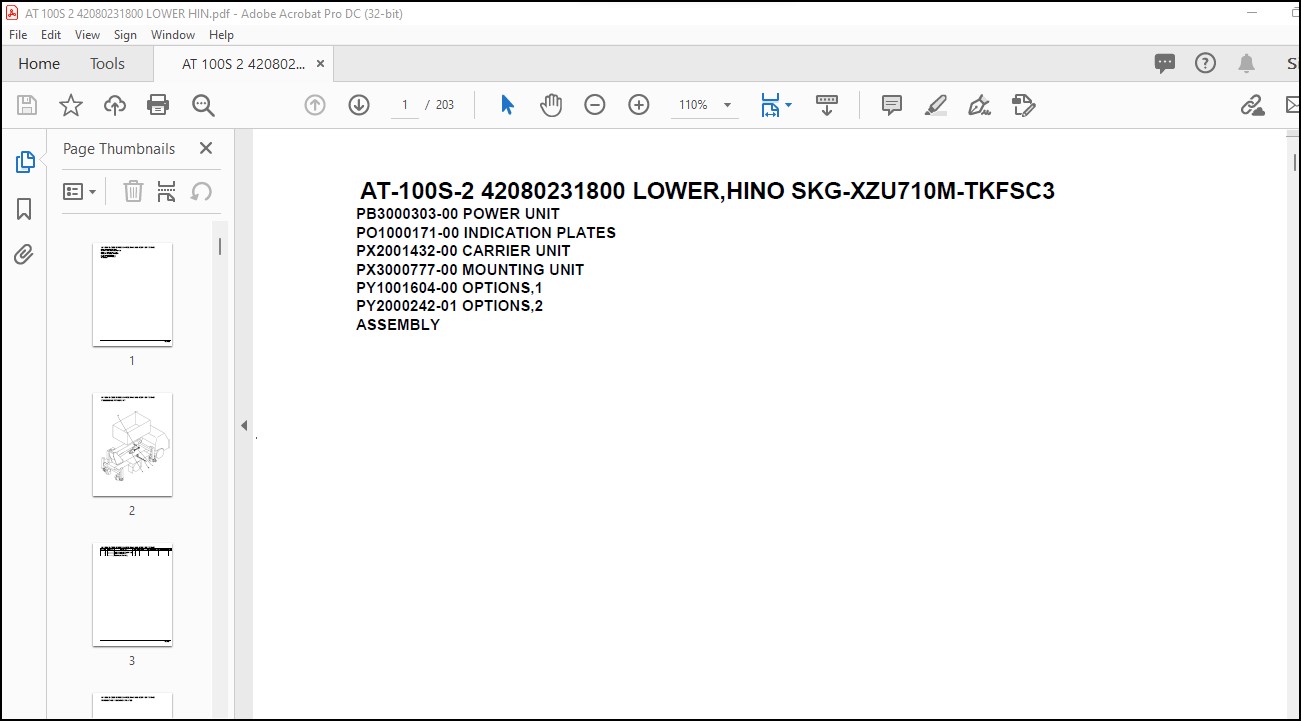Screen dimensions: 1301x721
Task: Click the AT-100S-2 document heading
Action: pos(707,191)
